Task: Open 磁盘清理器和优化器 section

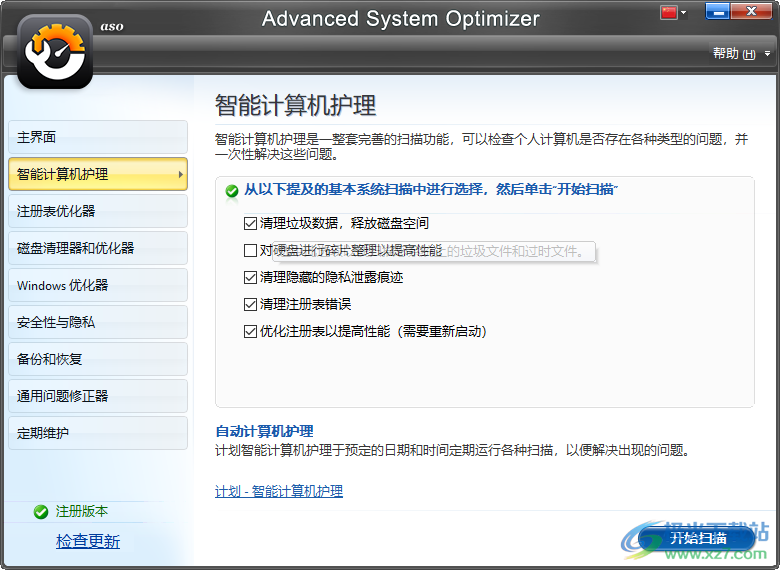Action: (x=98, y=248)
